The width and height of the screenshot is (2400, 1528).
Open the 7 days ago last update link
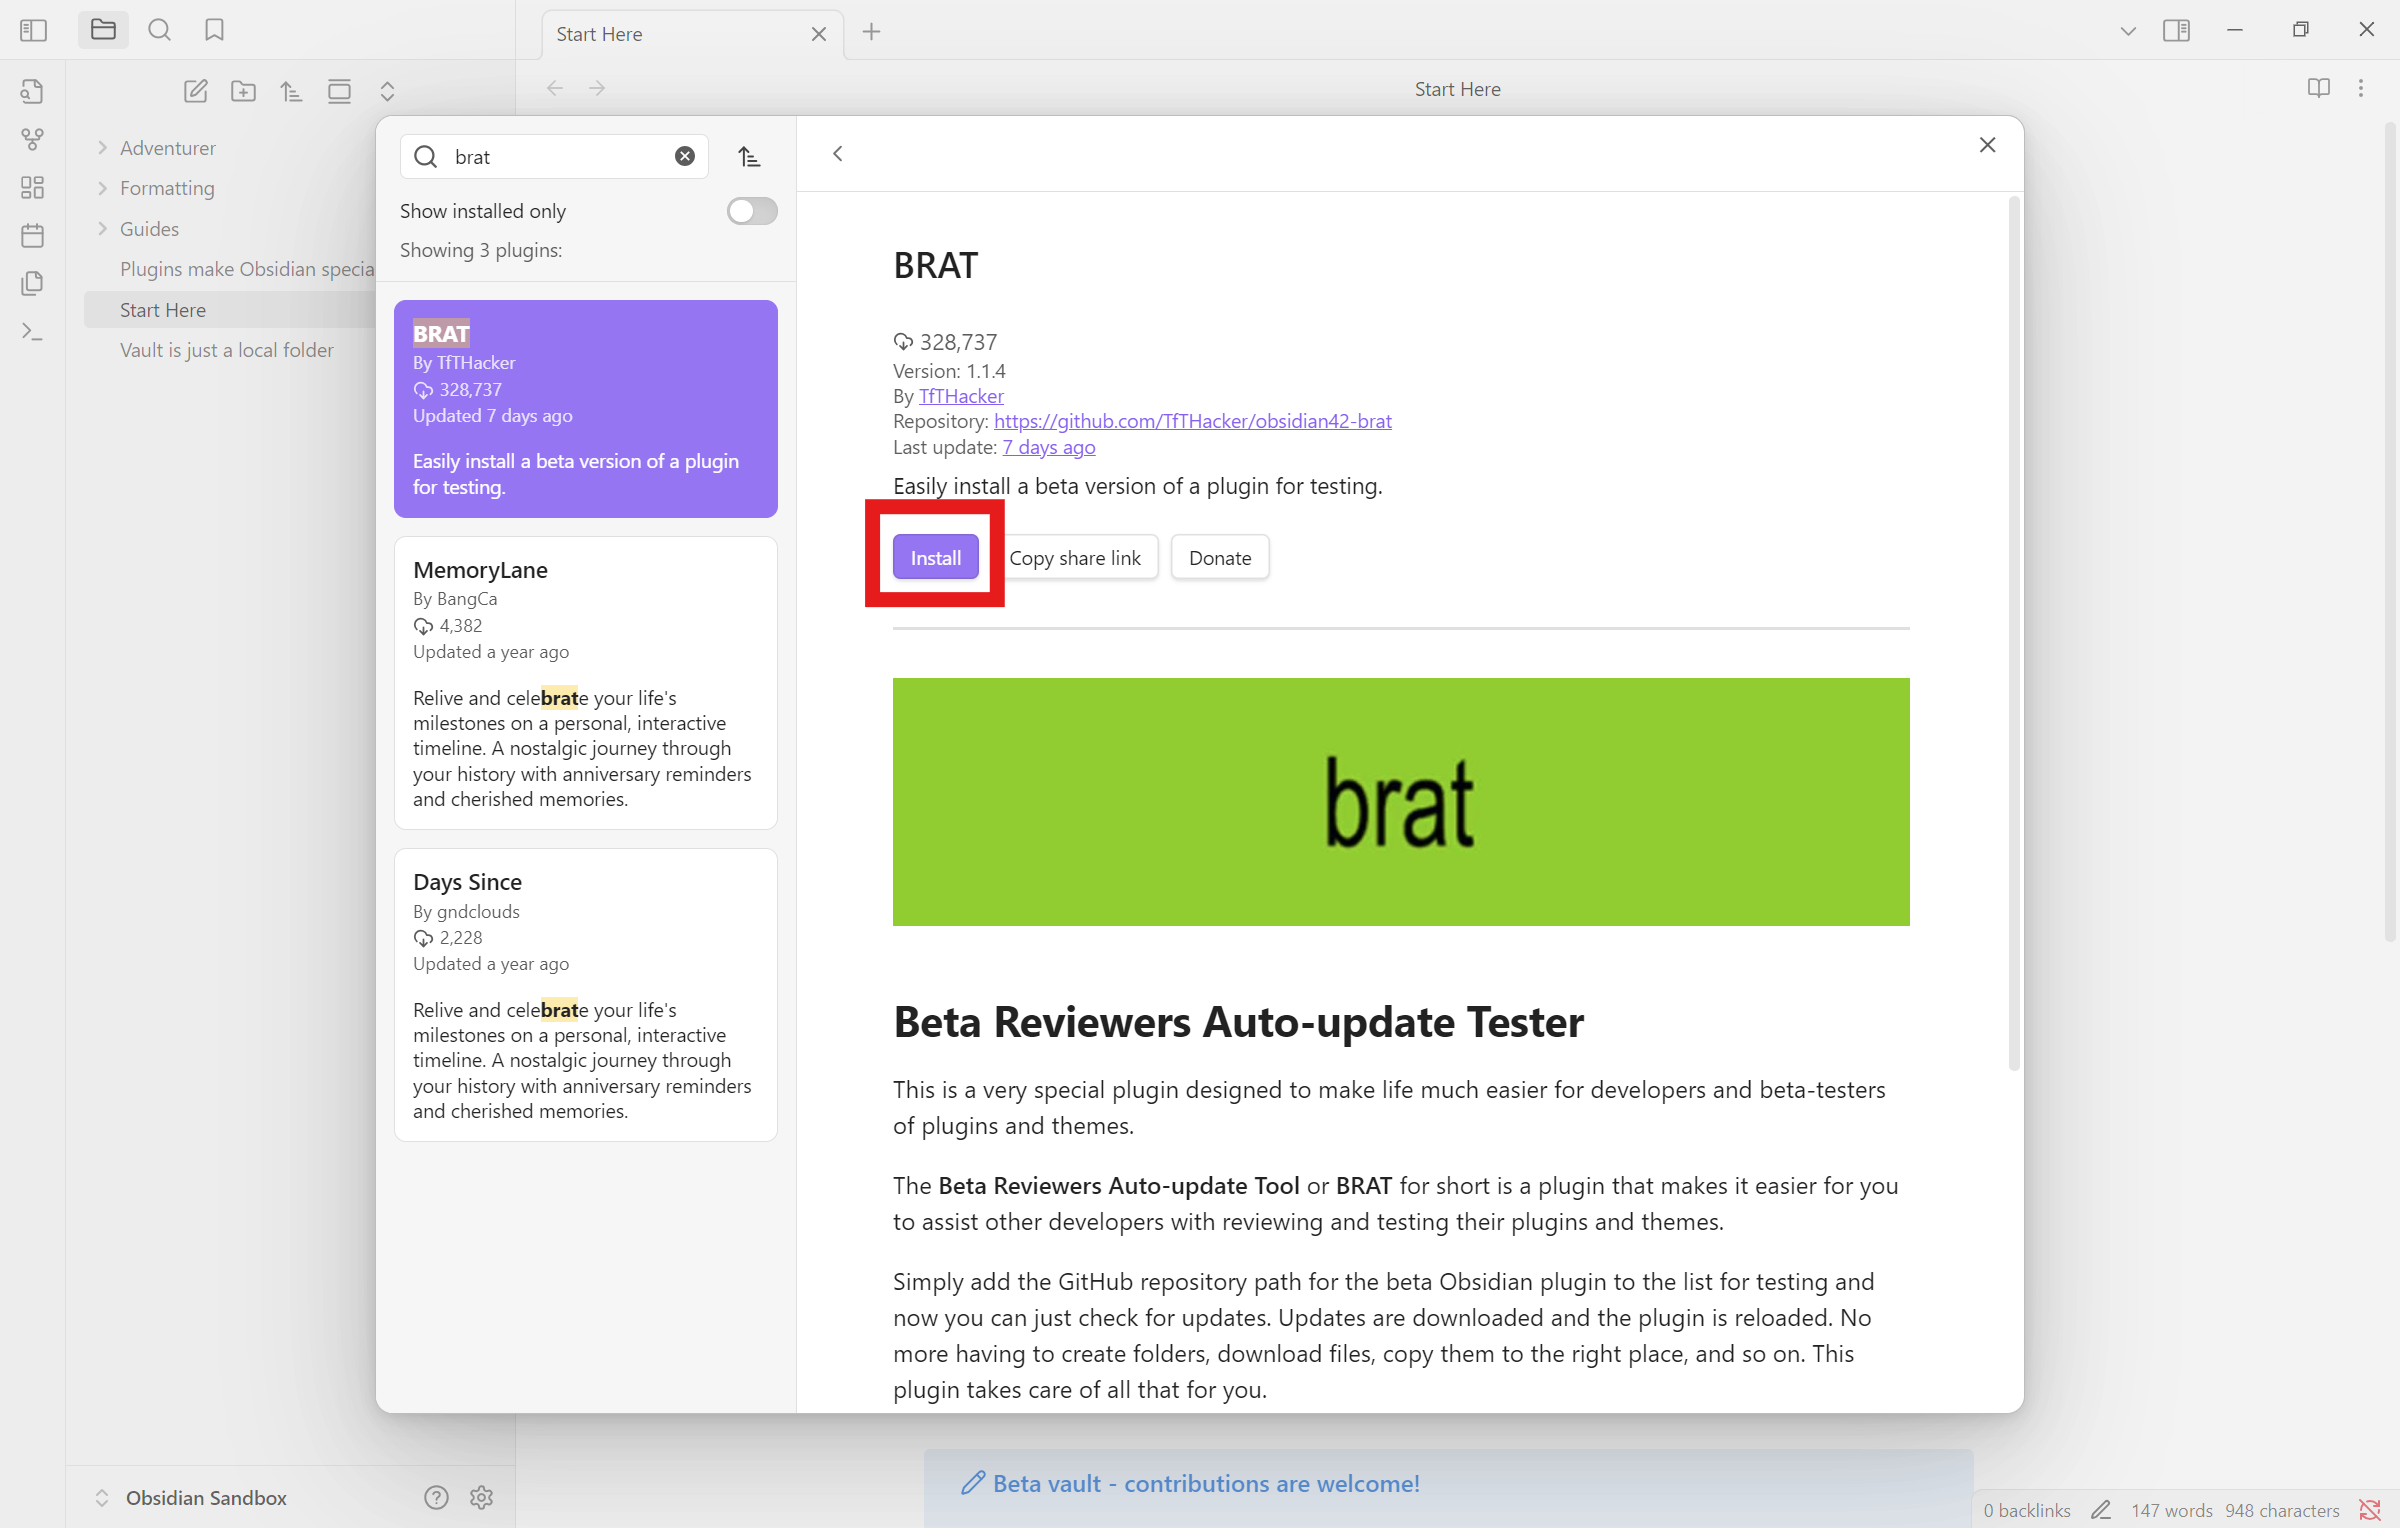(x=1049, y=447)
